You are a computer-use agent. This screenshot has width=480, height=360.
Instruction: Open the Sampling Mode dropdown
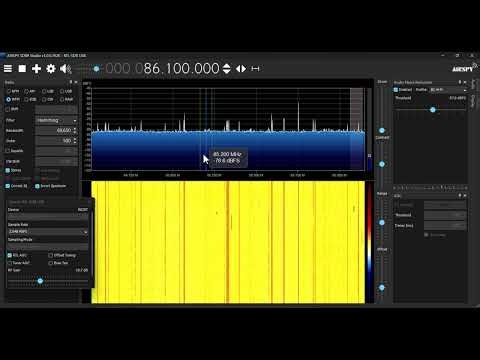pyautogui.click(x=48, y=247)
